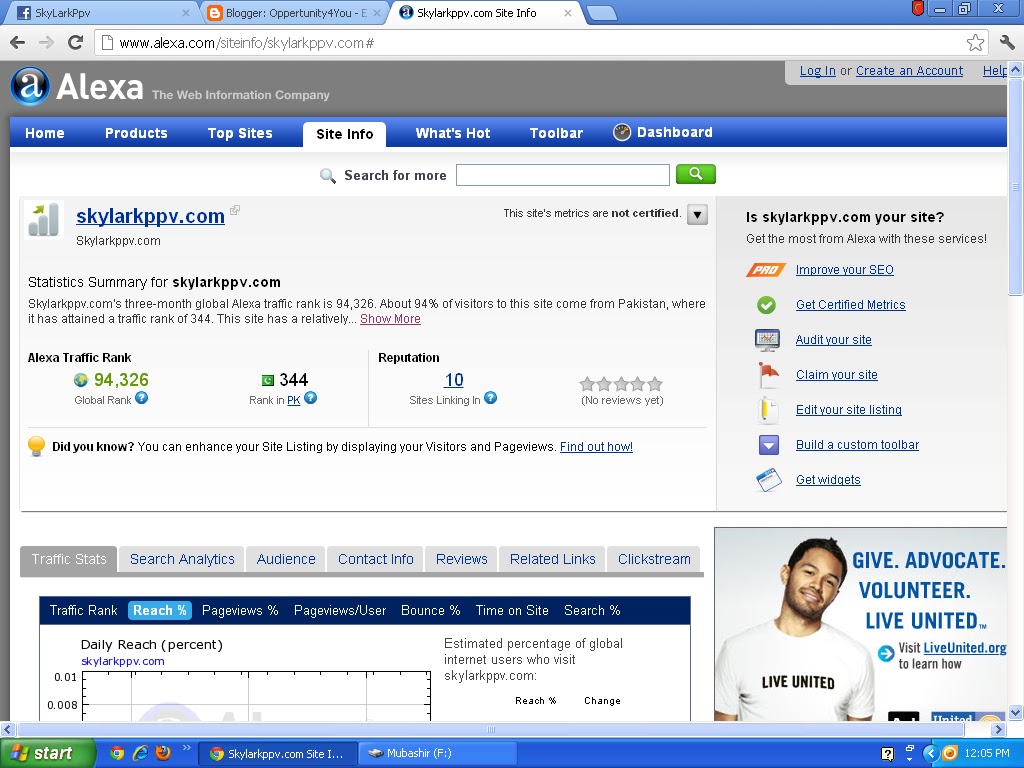
Task: Select the Pageviews % chart option
Action: click(240, 611)
